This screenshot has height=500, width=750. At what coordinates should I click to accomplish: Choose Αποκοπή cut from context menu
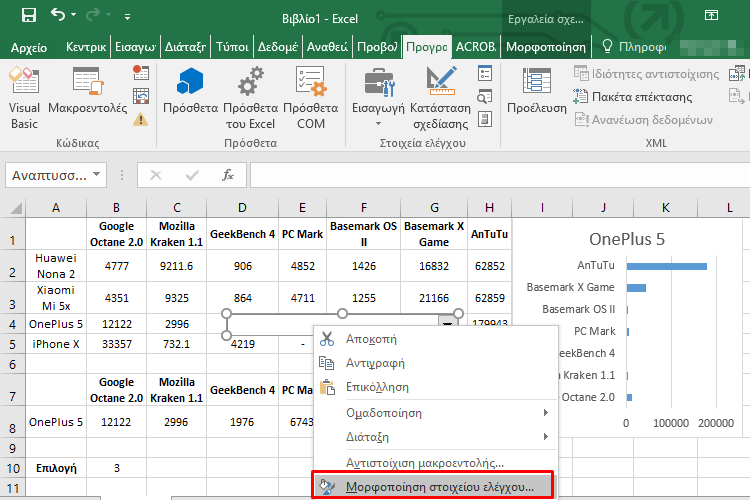pos(436,339)
